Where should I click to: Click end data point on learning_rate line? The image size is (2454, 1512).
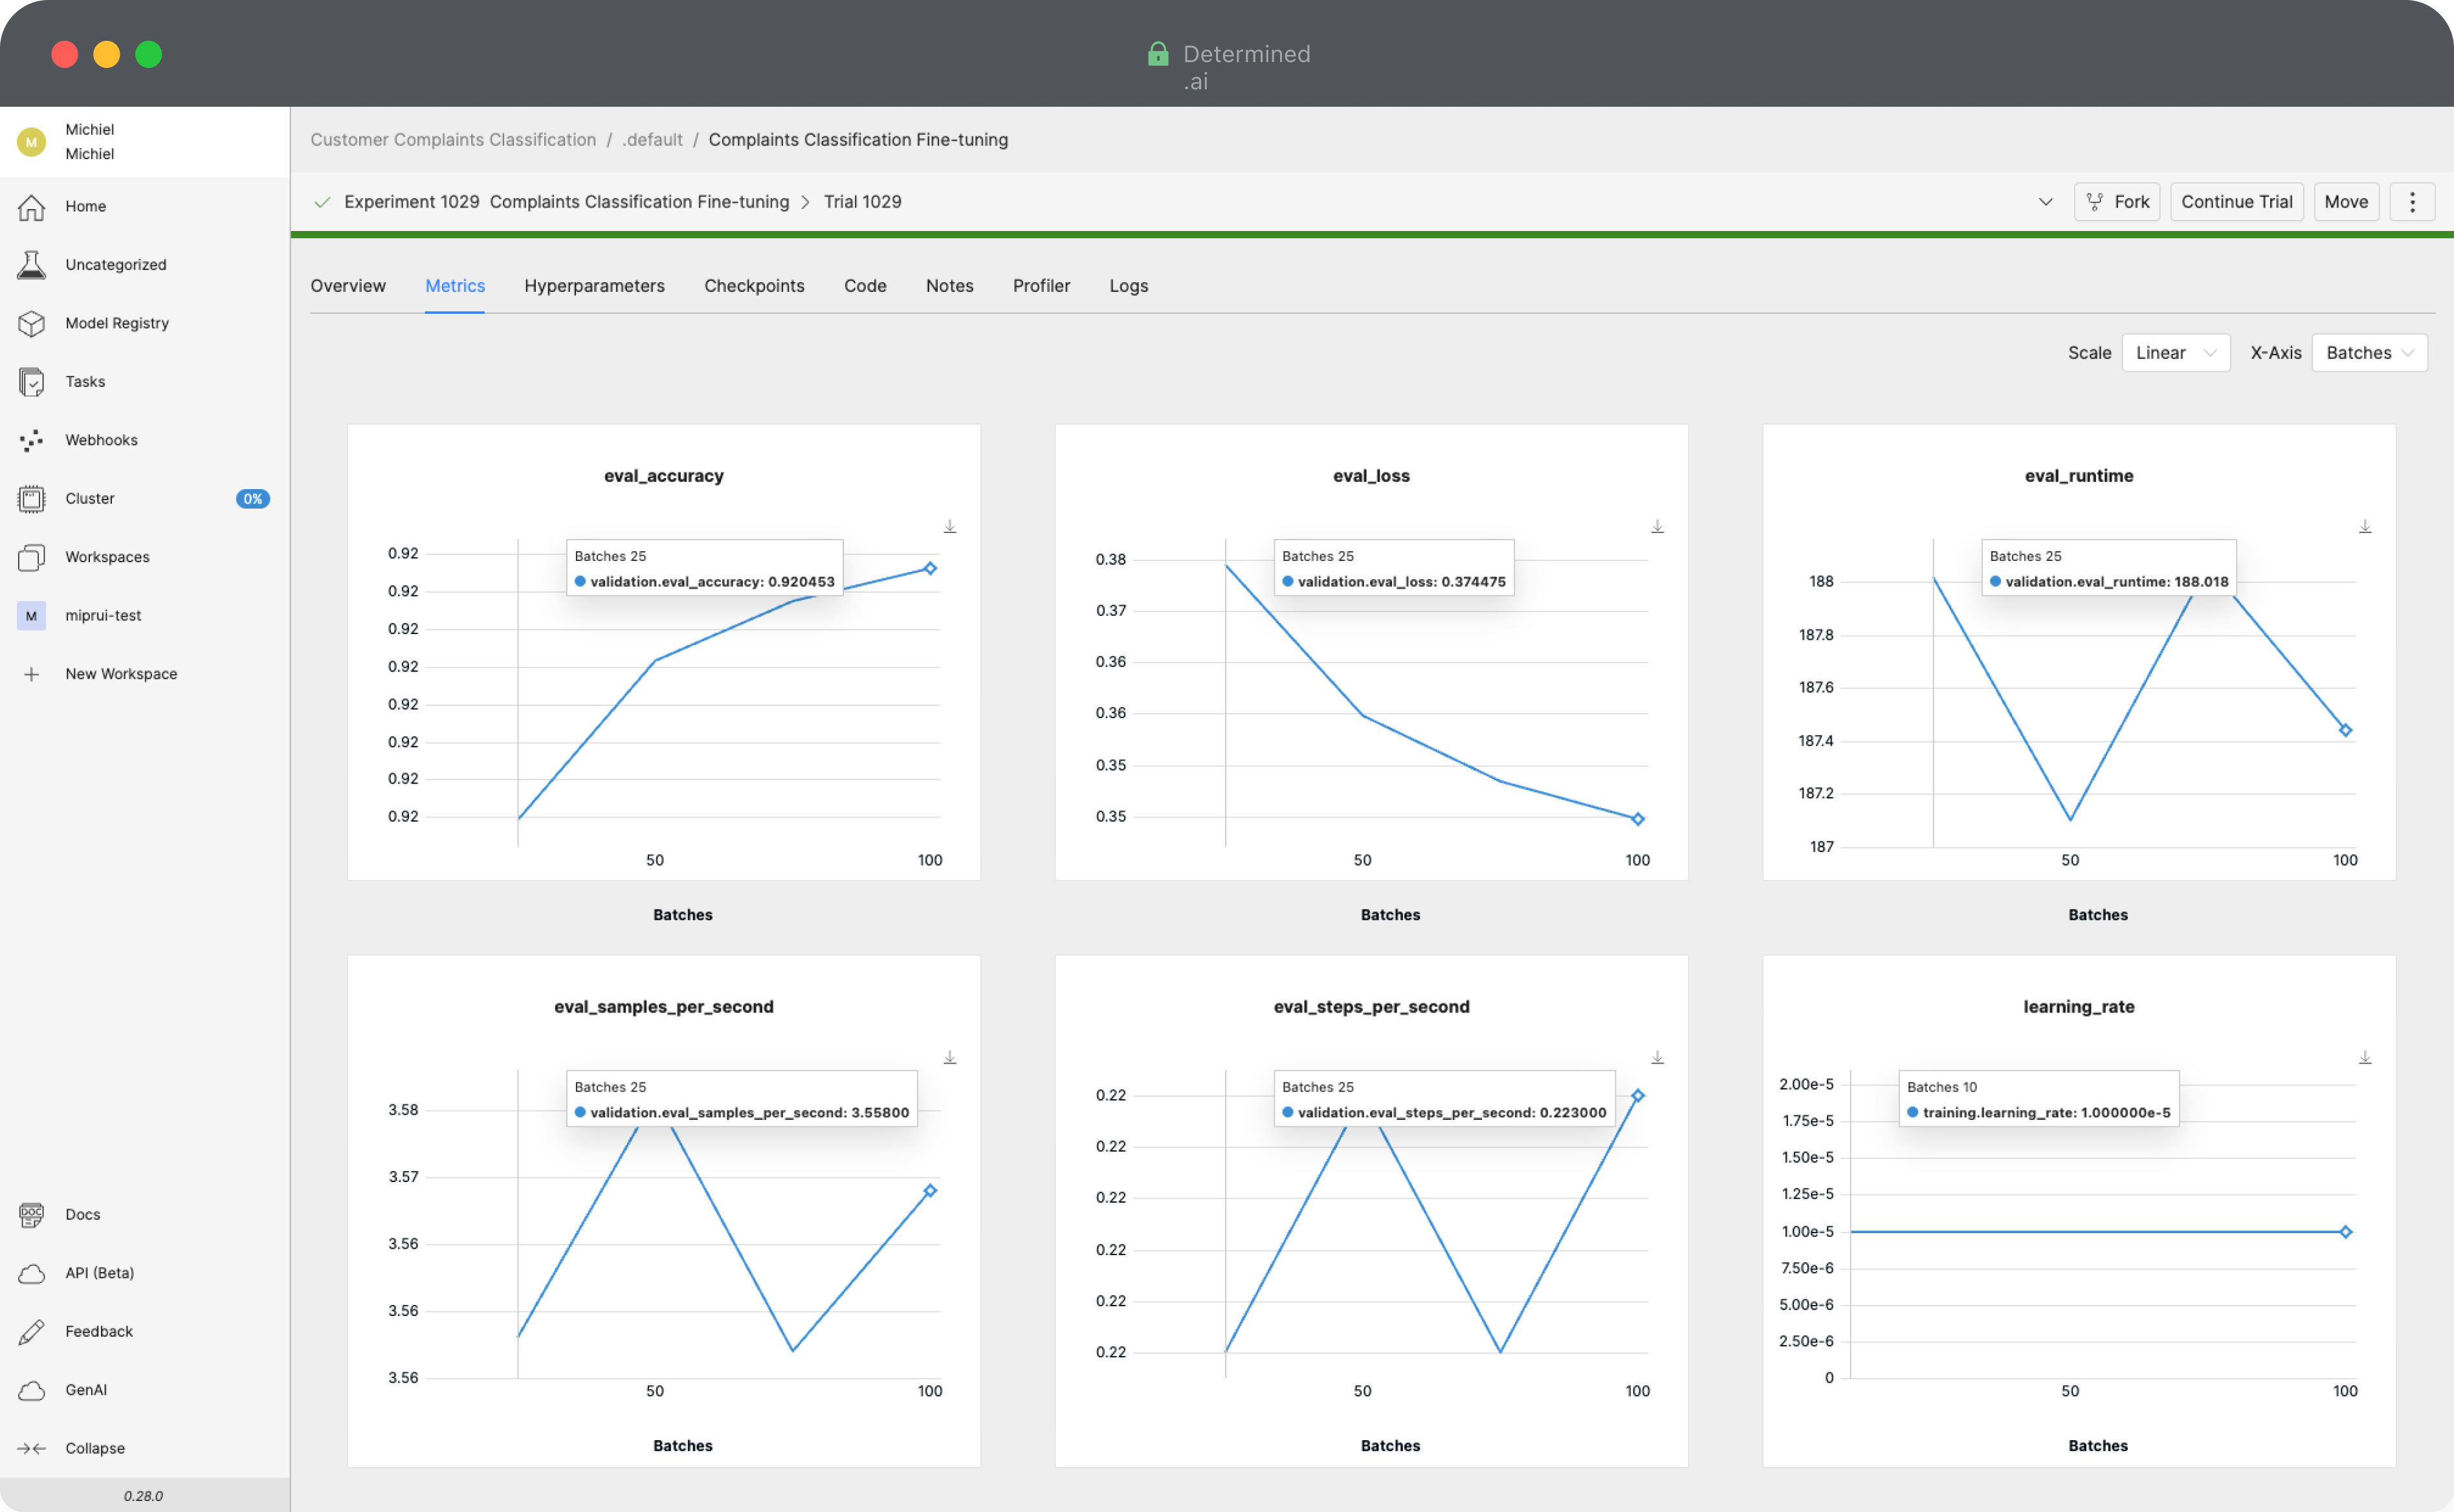coord(2346,1233)
